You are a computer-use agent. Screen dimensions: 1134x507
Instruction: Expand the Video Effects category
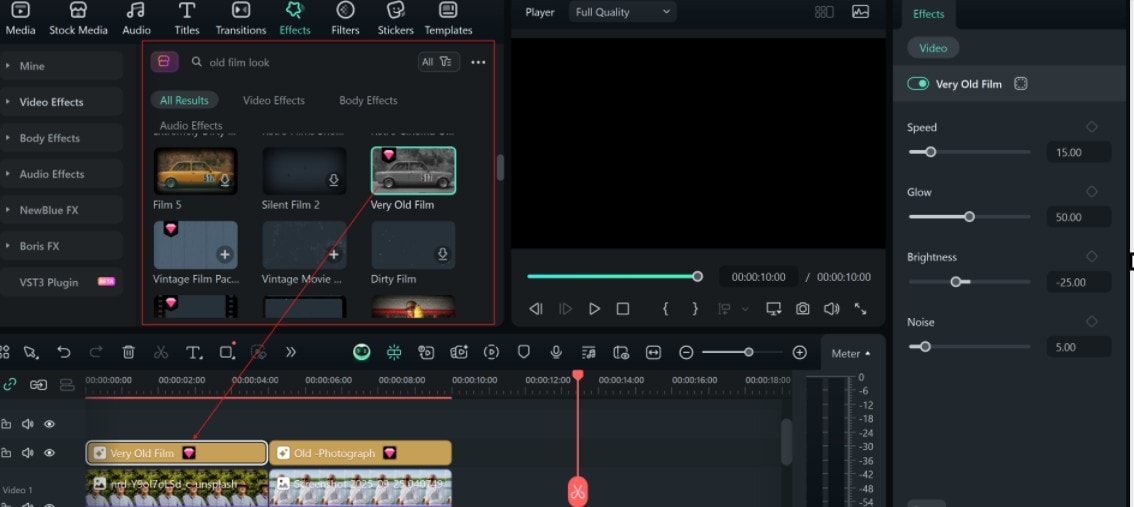click(61, 102)
